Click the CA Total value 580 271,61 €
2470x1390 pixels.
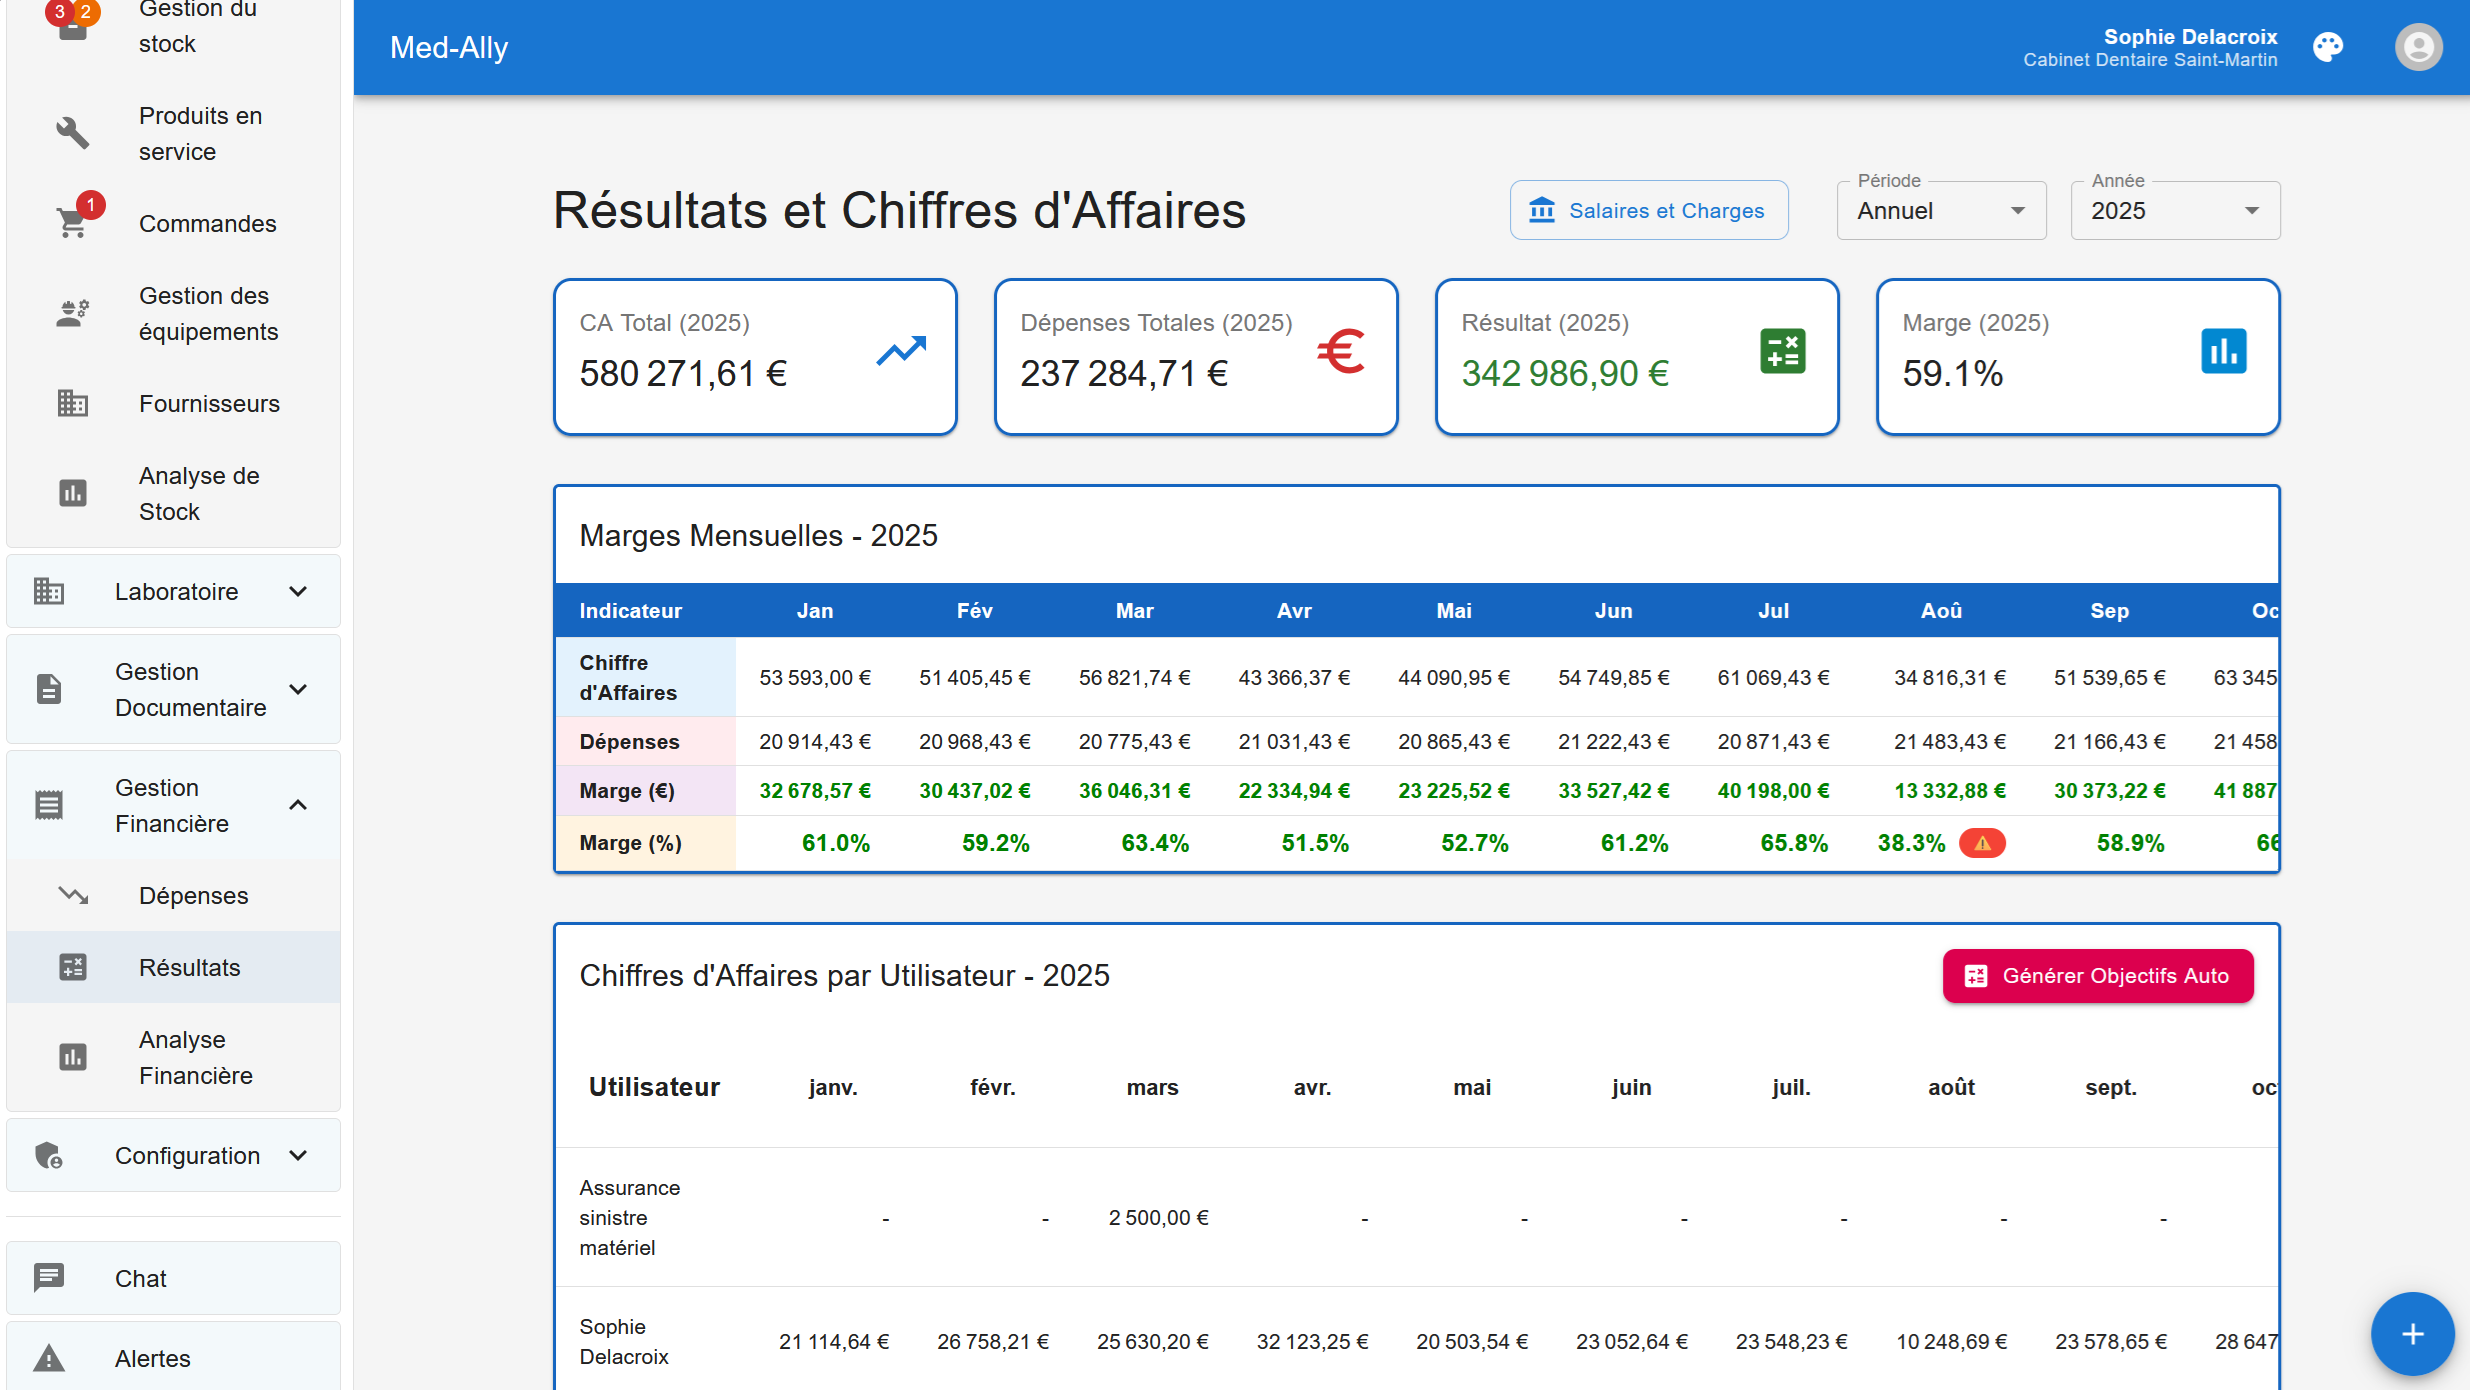click(684, 373)
